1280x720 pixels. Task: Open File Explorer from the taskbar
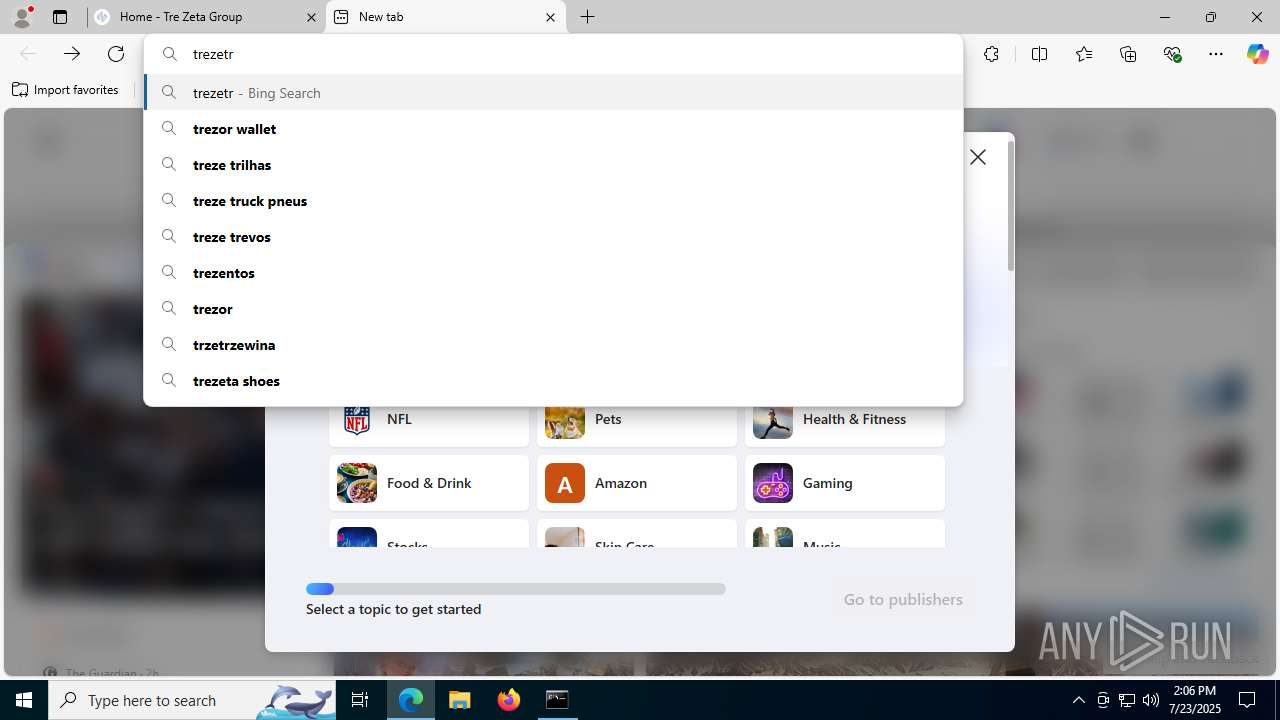(460, 700)
